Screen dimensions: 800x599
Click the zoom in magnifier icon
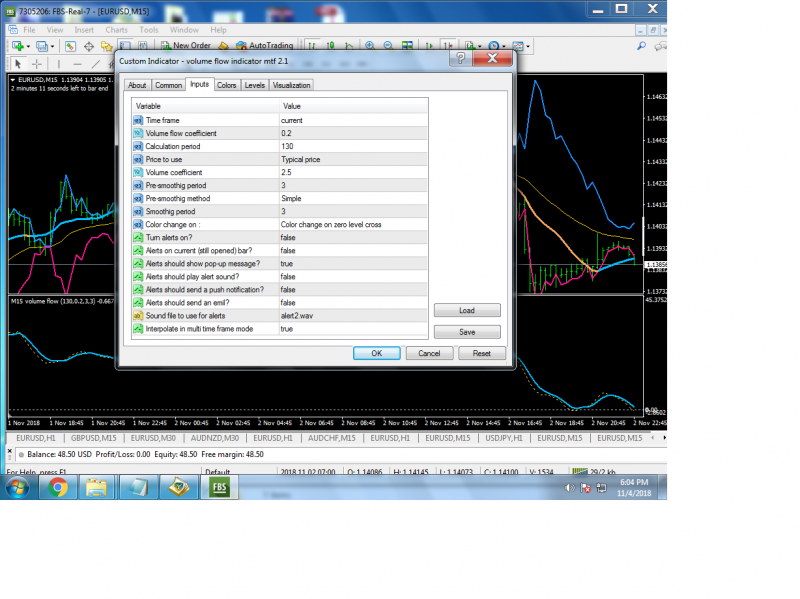370,46
